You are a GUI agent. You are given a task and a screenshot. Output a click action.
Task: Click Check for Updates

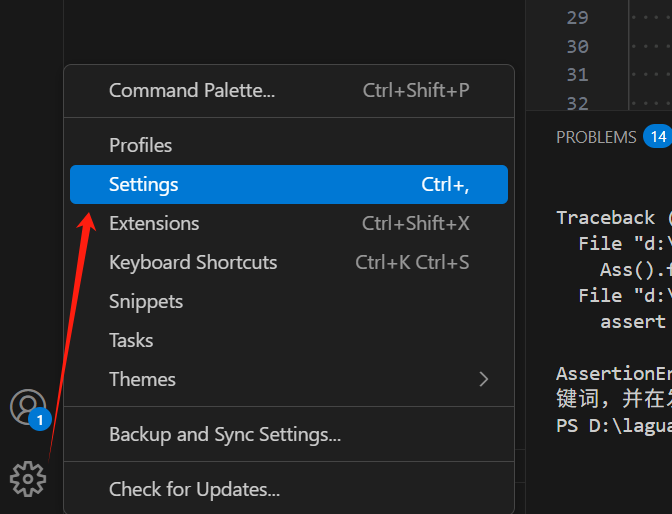tap(289, 489)
